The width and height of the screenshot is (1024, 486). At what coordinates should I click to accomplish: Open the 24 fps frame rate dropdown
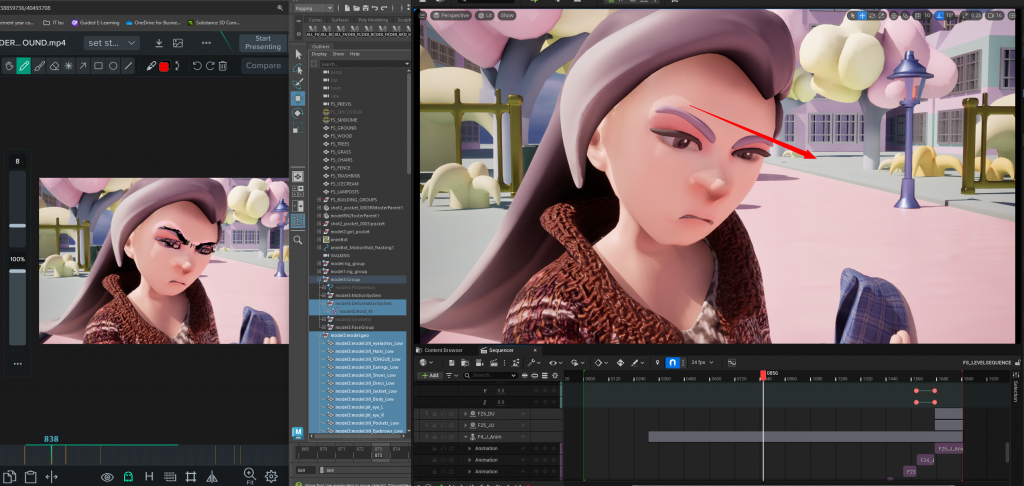704,362
